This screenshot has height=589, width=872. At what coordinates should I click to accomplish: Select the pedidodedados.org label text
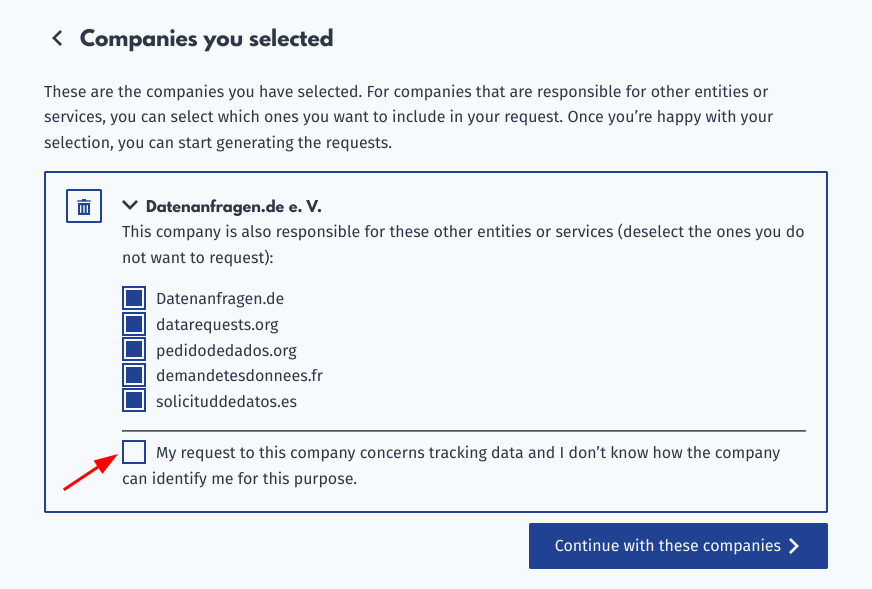click(x=226, y=350)
